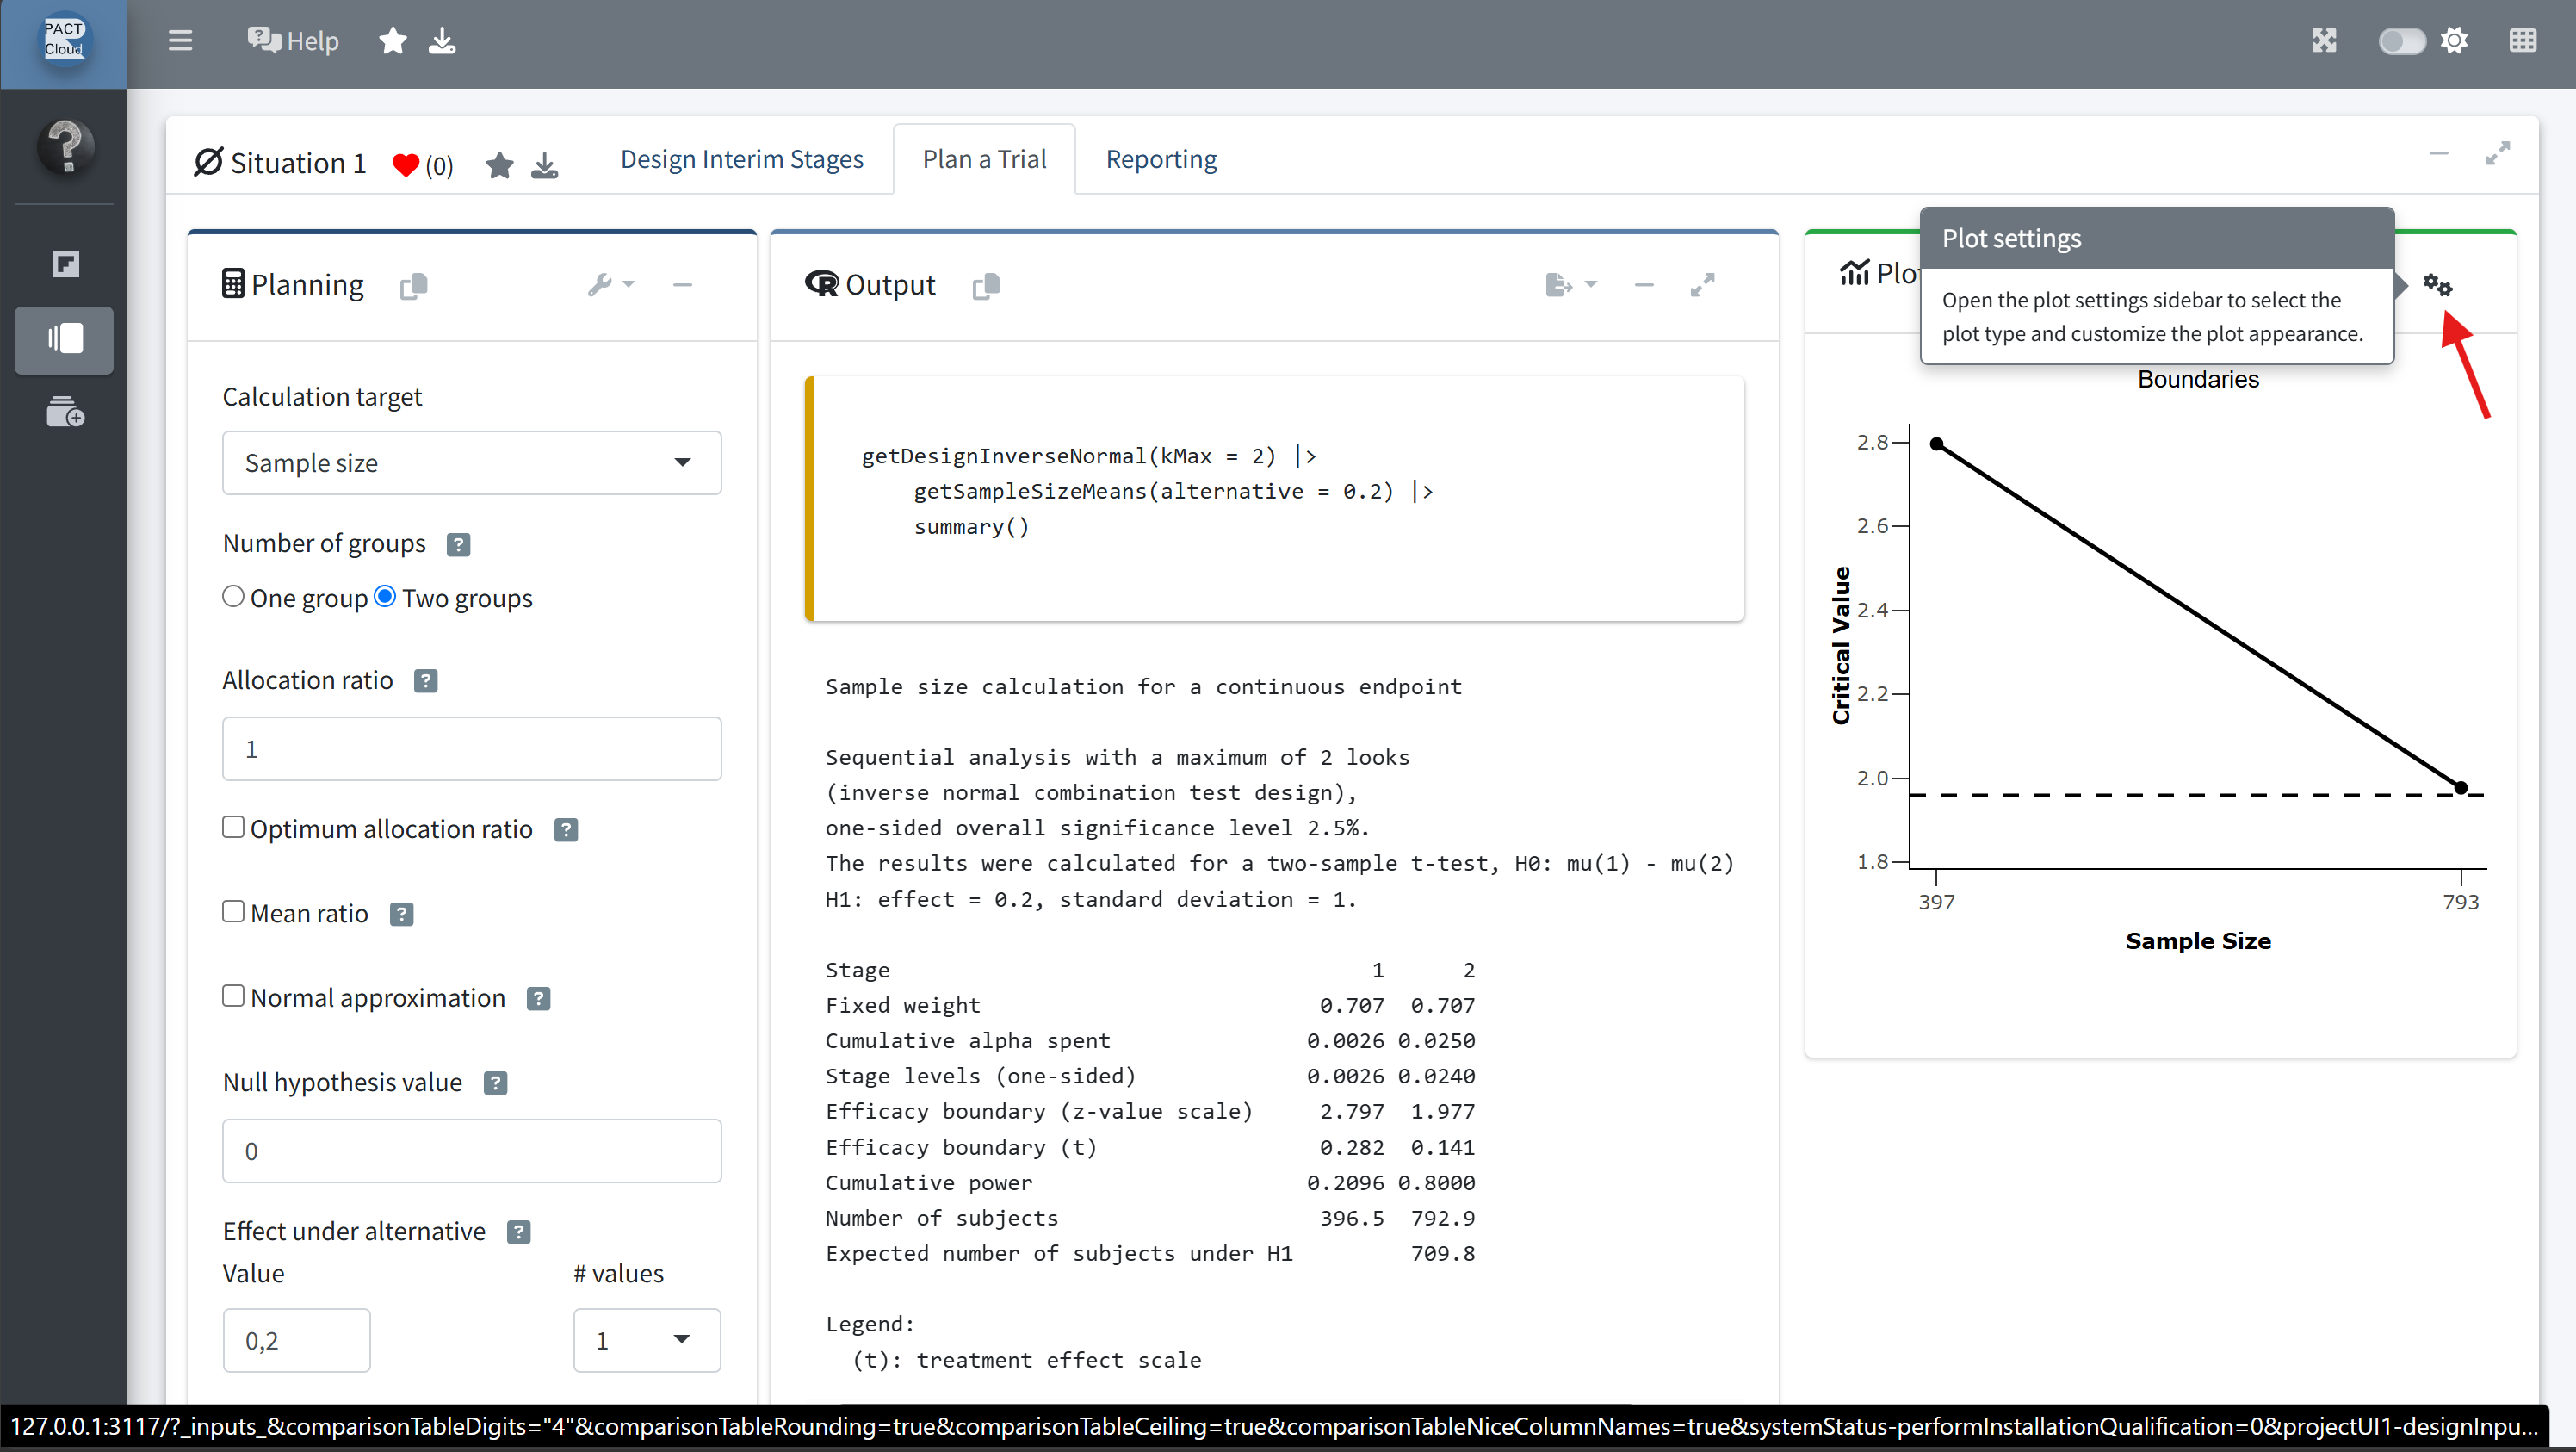Switch to Design Interim Stages tab
Viewport: 2576px width, 1452px height.
click(741, 159)
